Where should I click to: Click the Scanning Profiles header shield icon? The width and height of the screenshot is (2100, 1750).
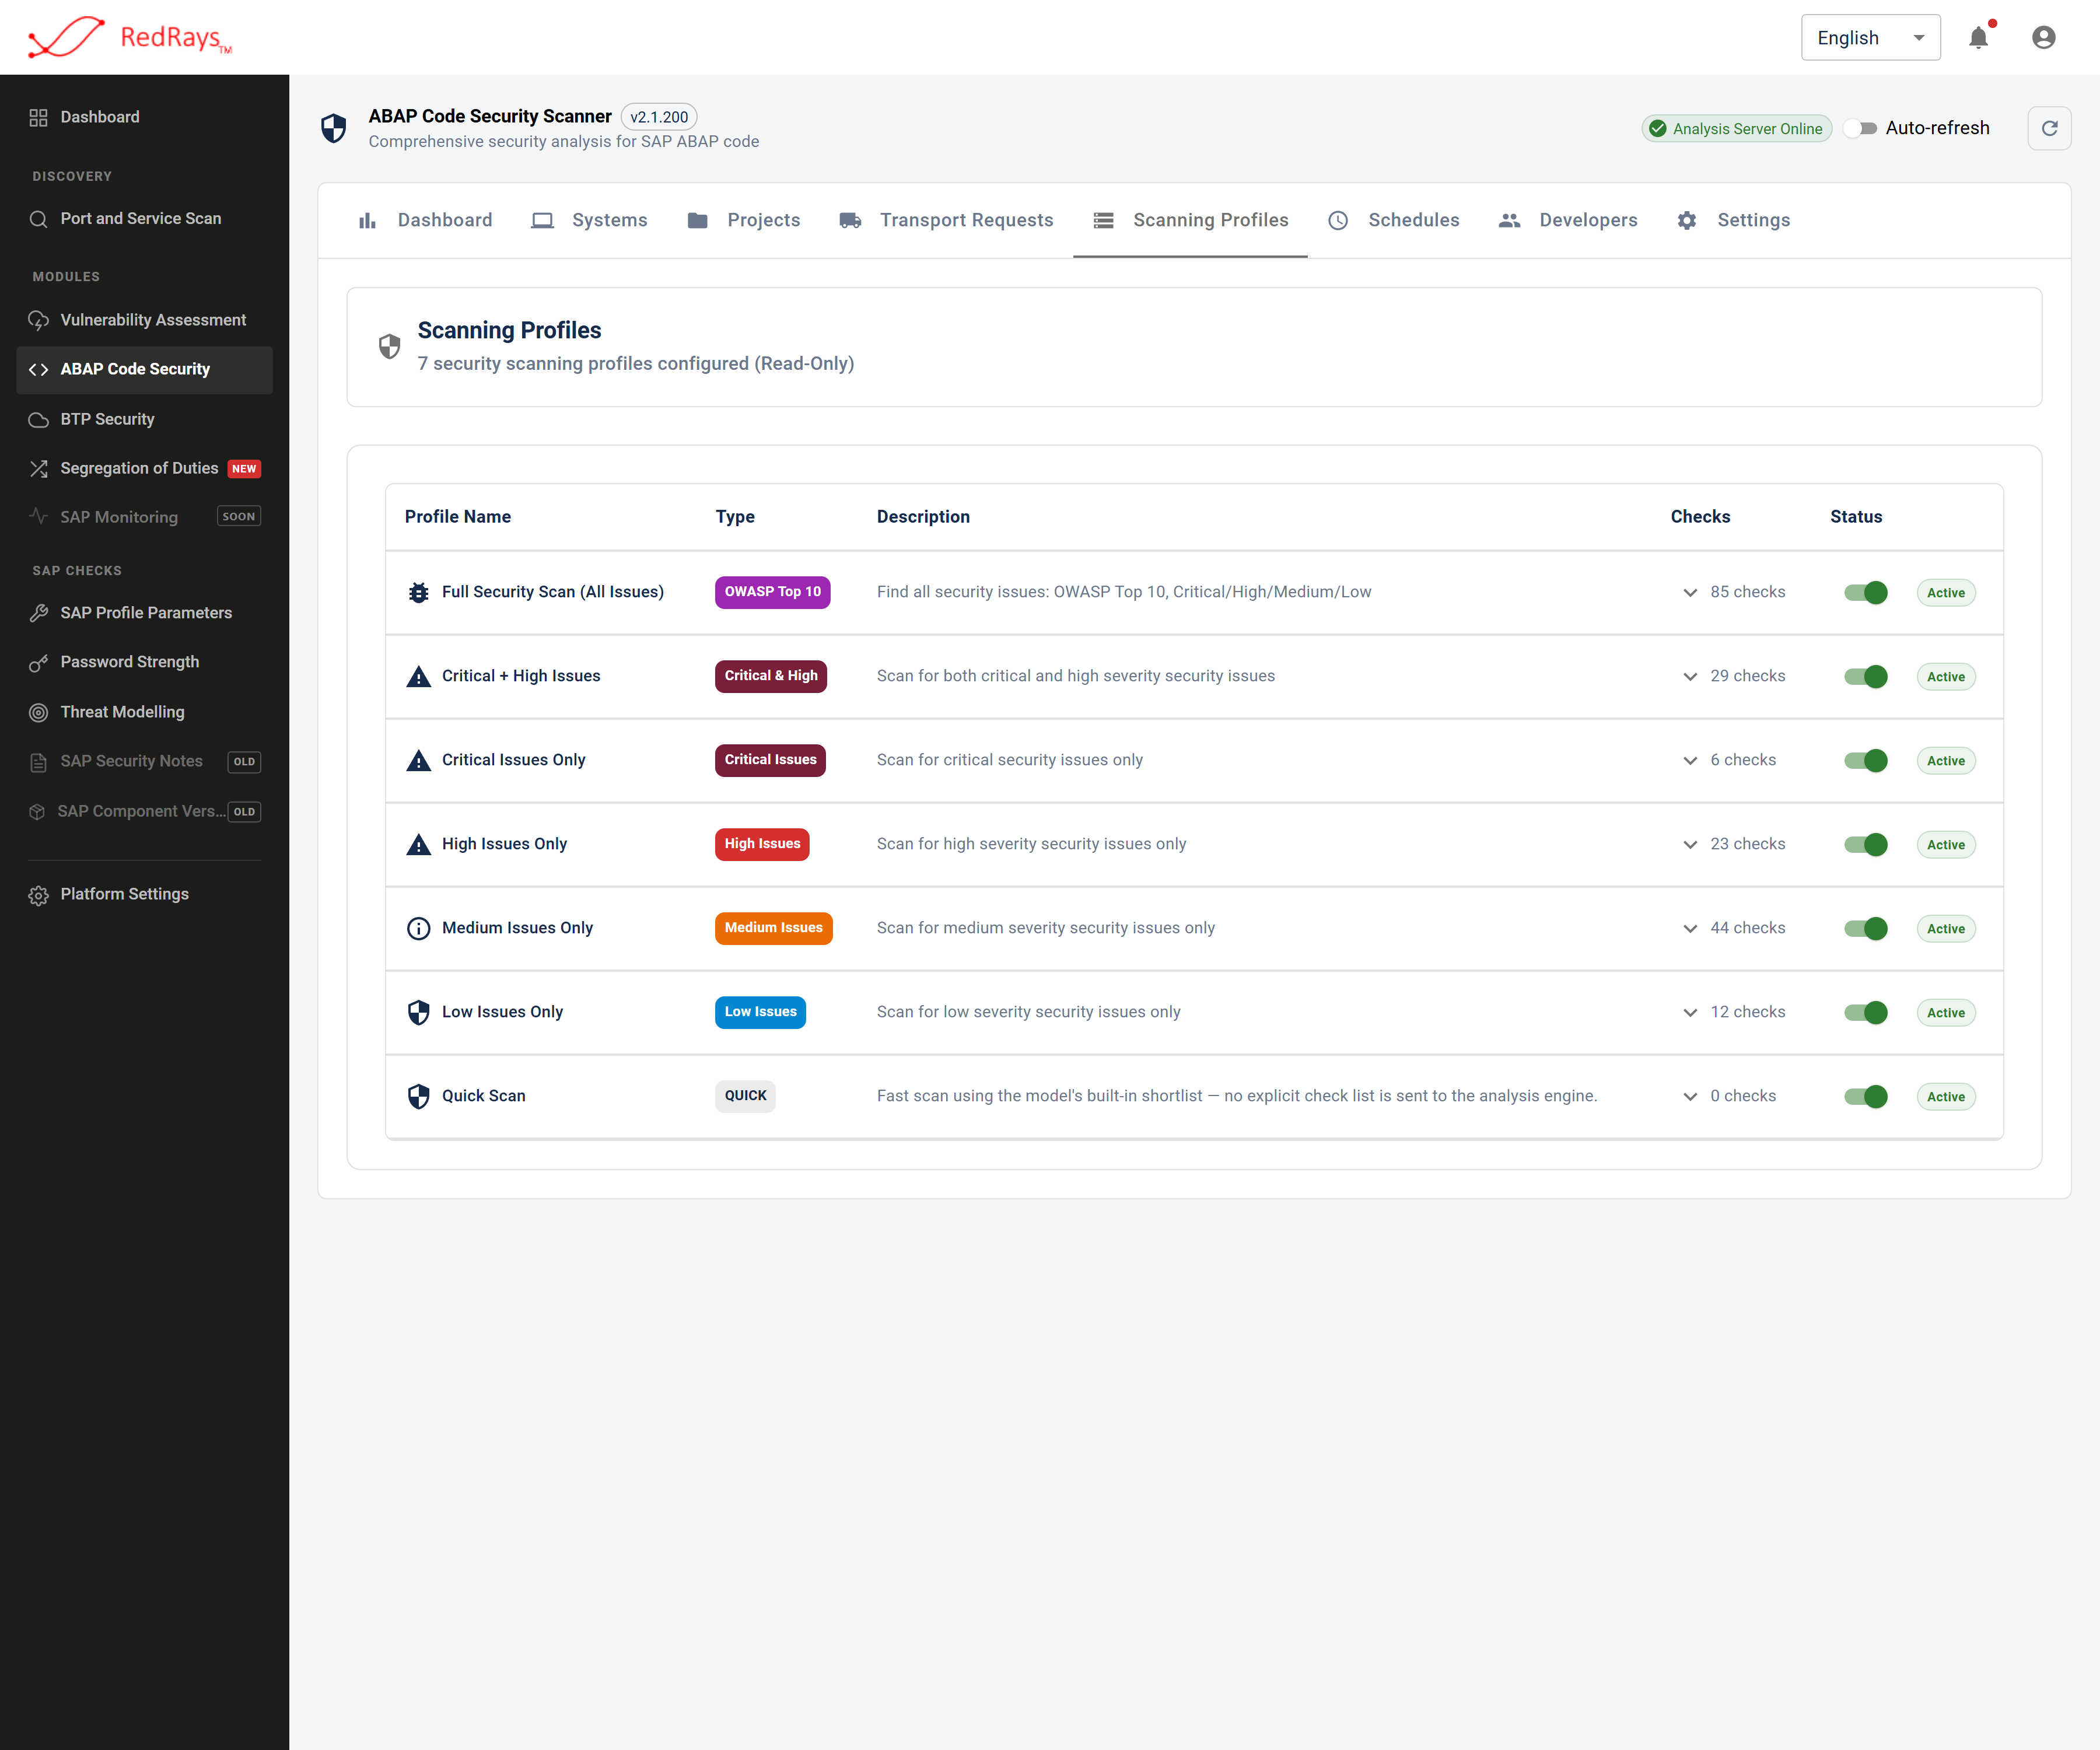[389, 346]
